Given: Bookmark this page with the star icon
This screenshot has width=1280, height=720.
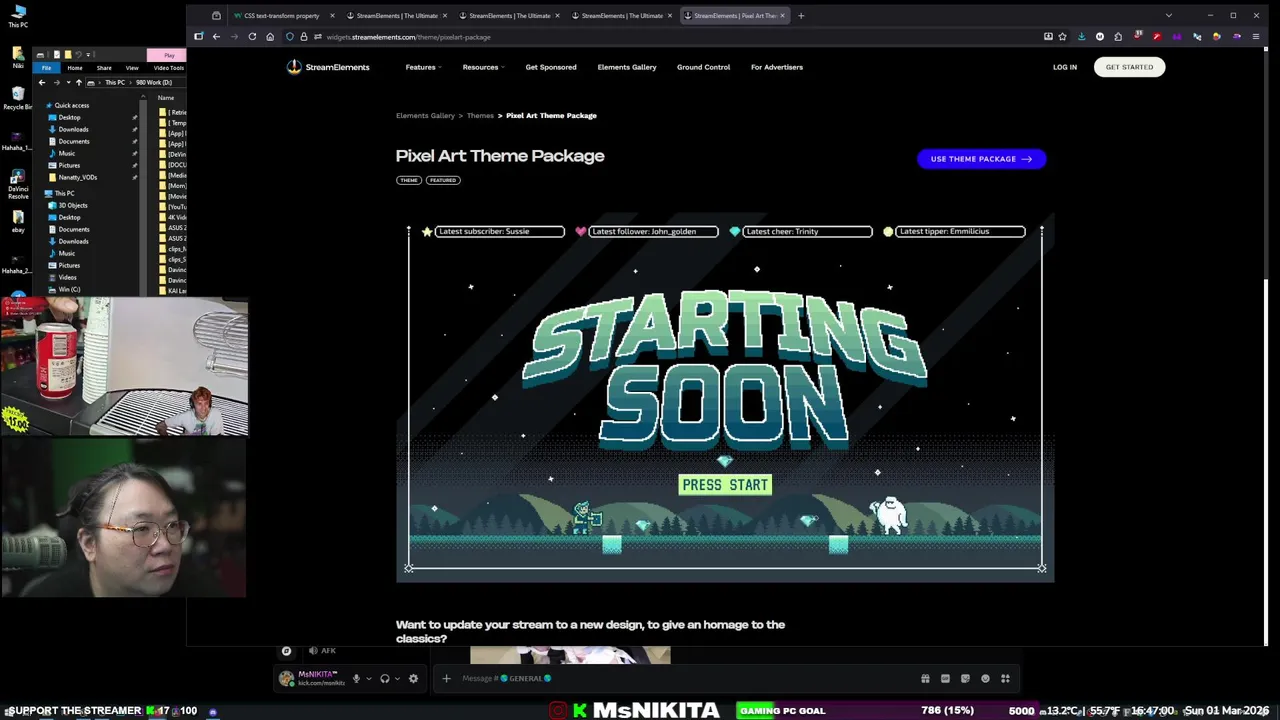Looking at the screenshot, I should [x=1062, y=37].
